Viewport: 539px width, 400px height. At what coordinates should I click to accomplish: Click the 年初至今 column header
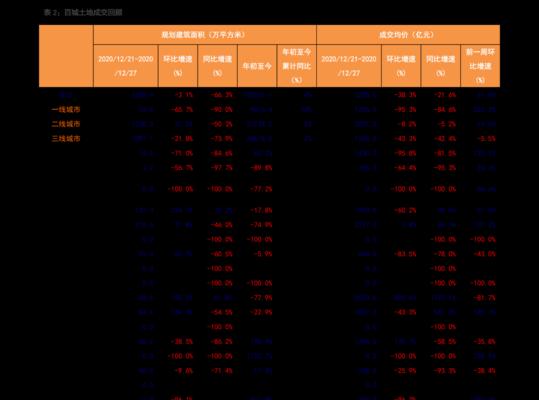[257, 66]
